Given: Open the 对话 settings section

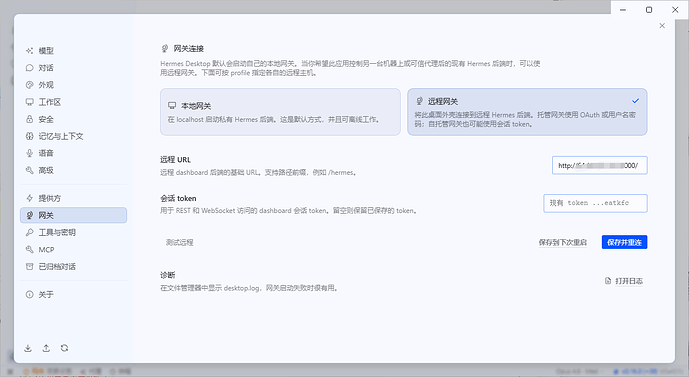Looking at the screenshot, I should click(73, 68).
